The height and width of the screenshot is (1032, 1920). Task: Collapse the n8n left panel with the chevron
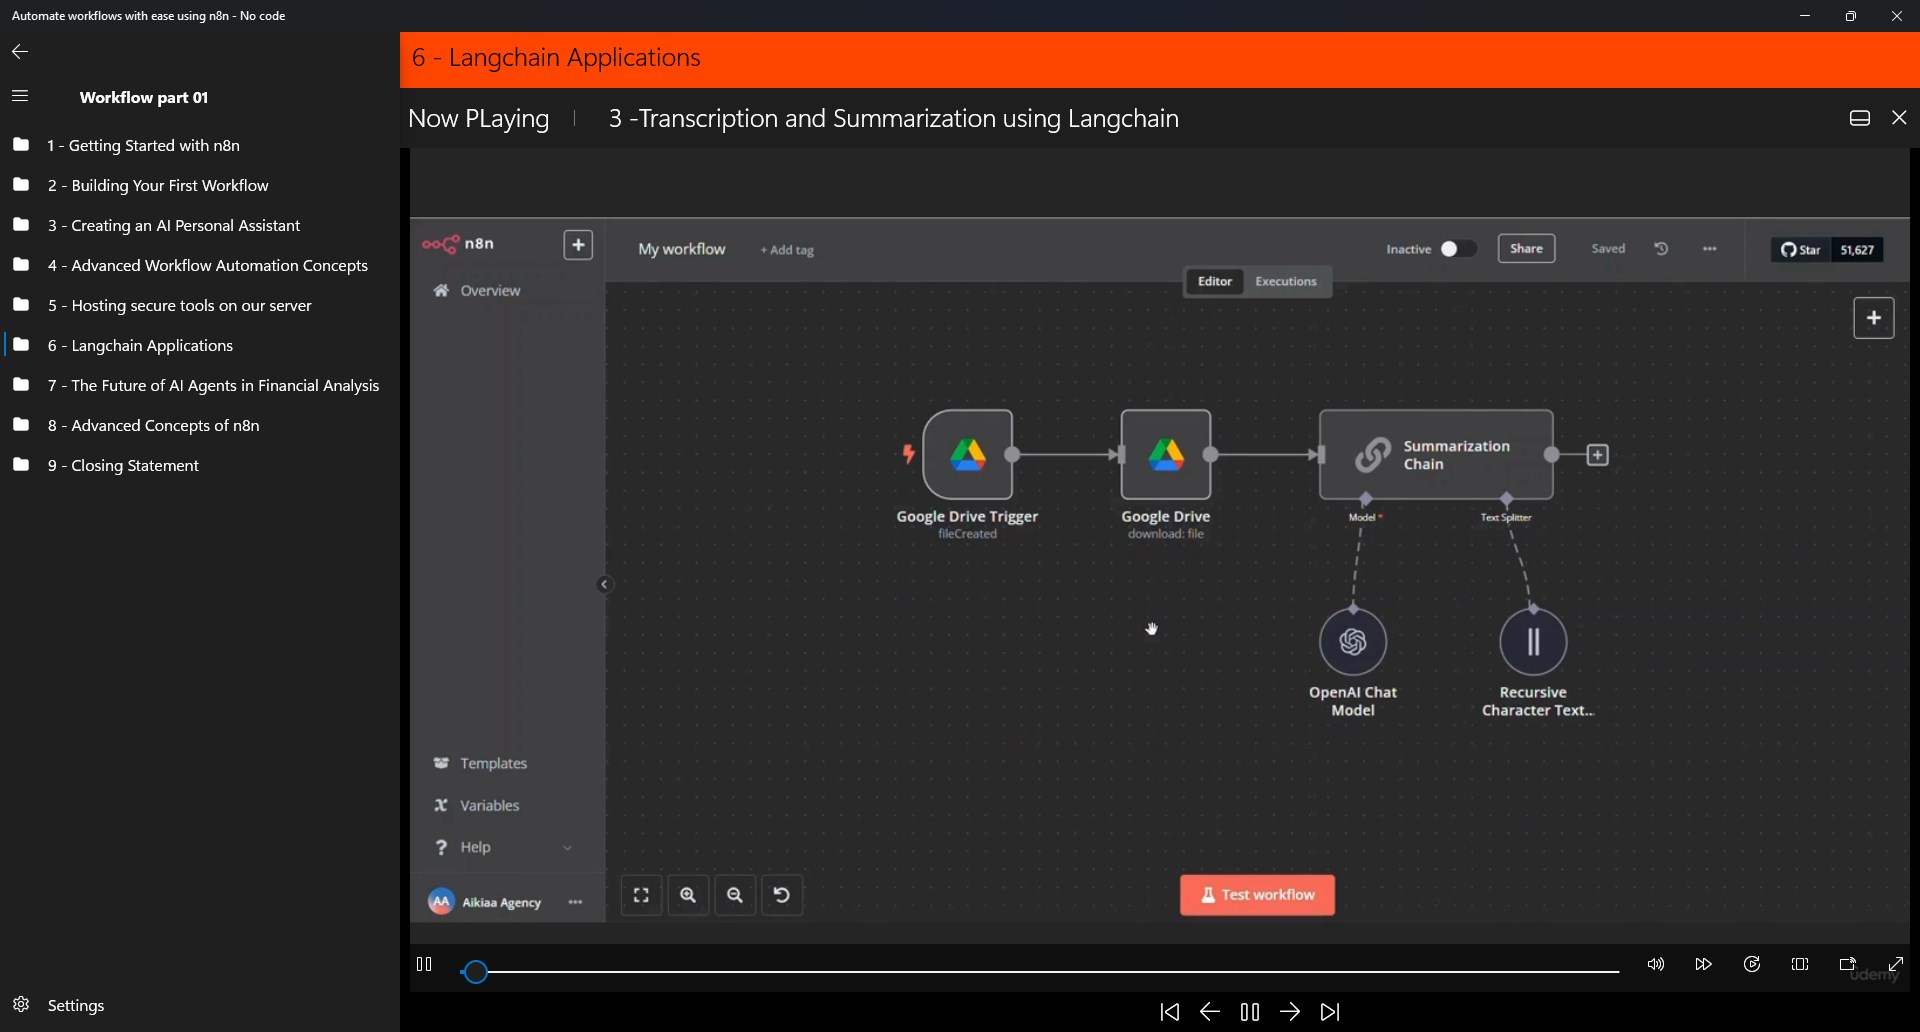605,584
